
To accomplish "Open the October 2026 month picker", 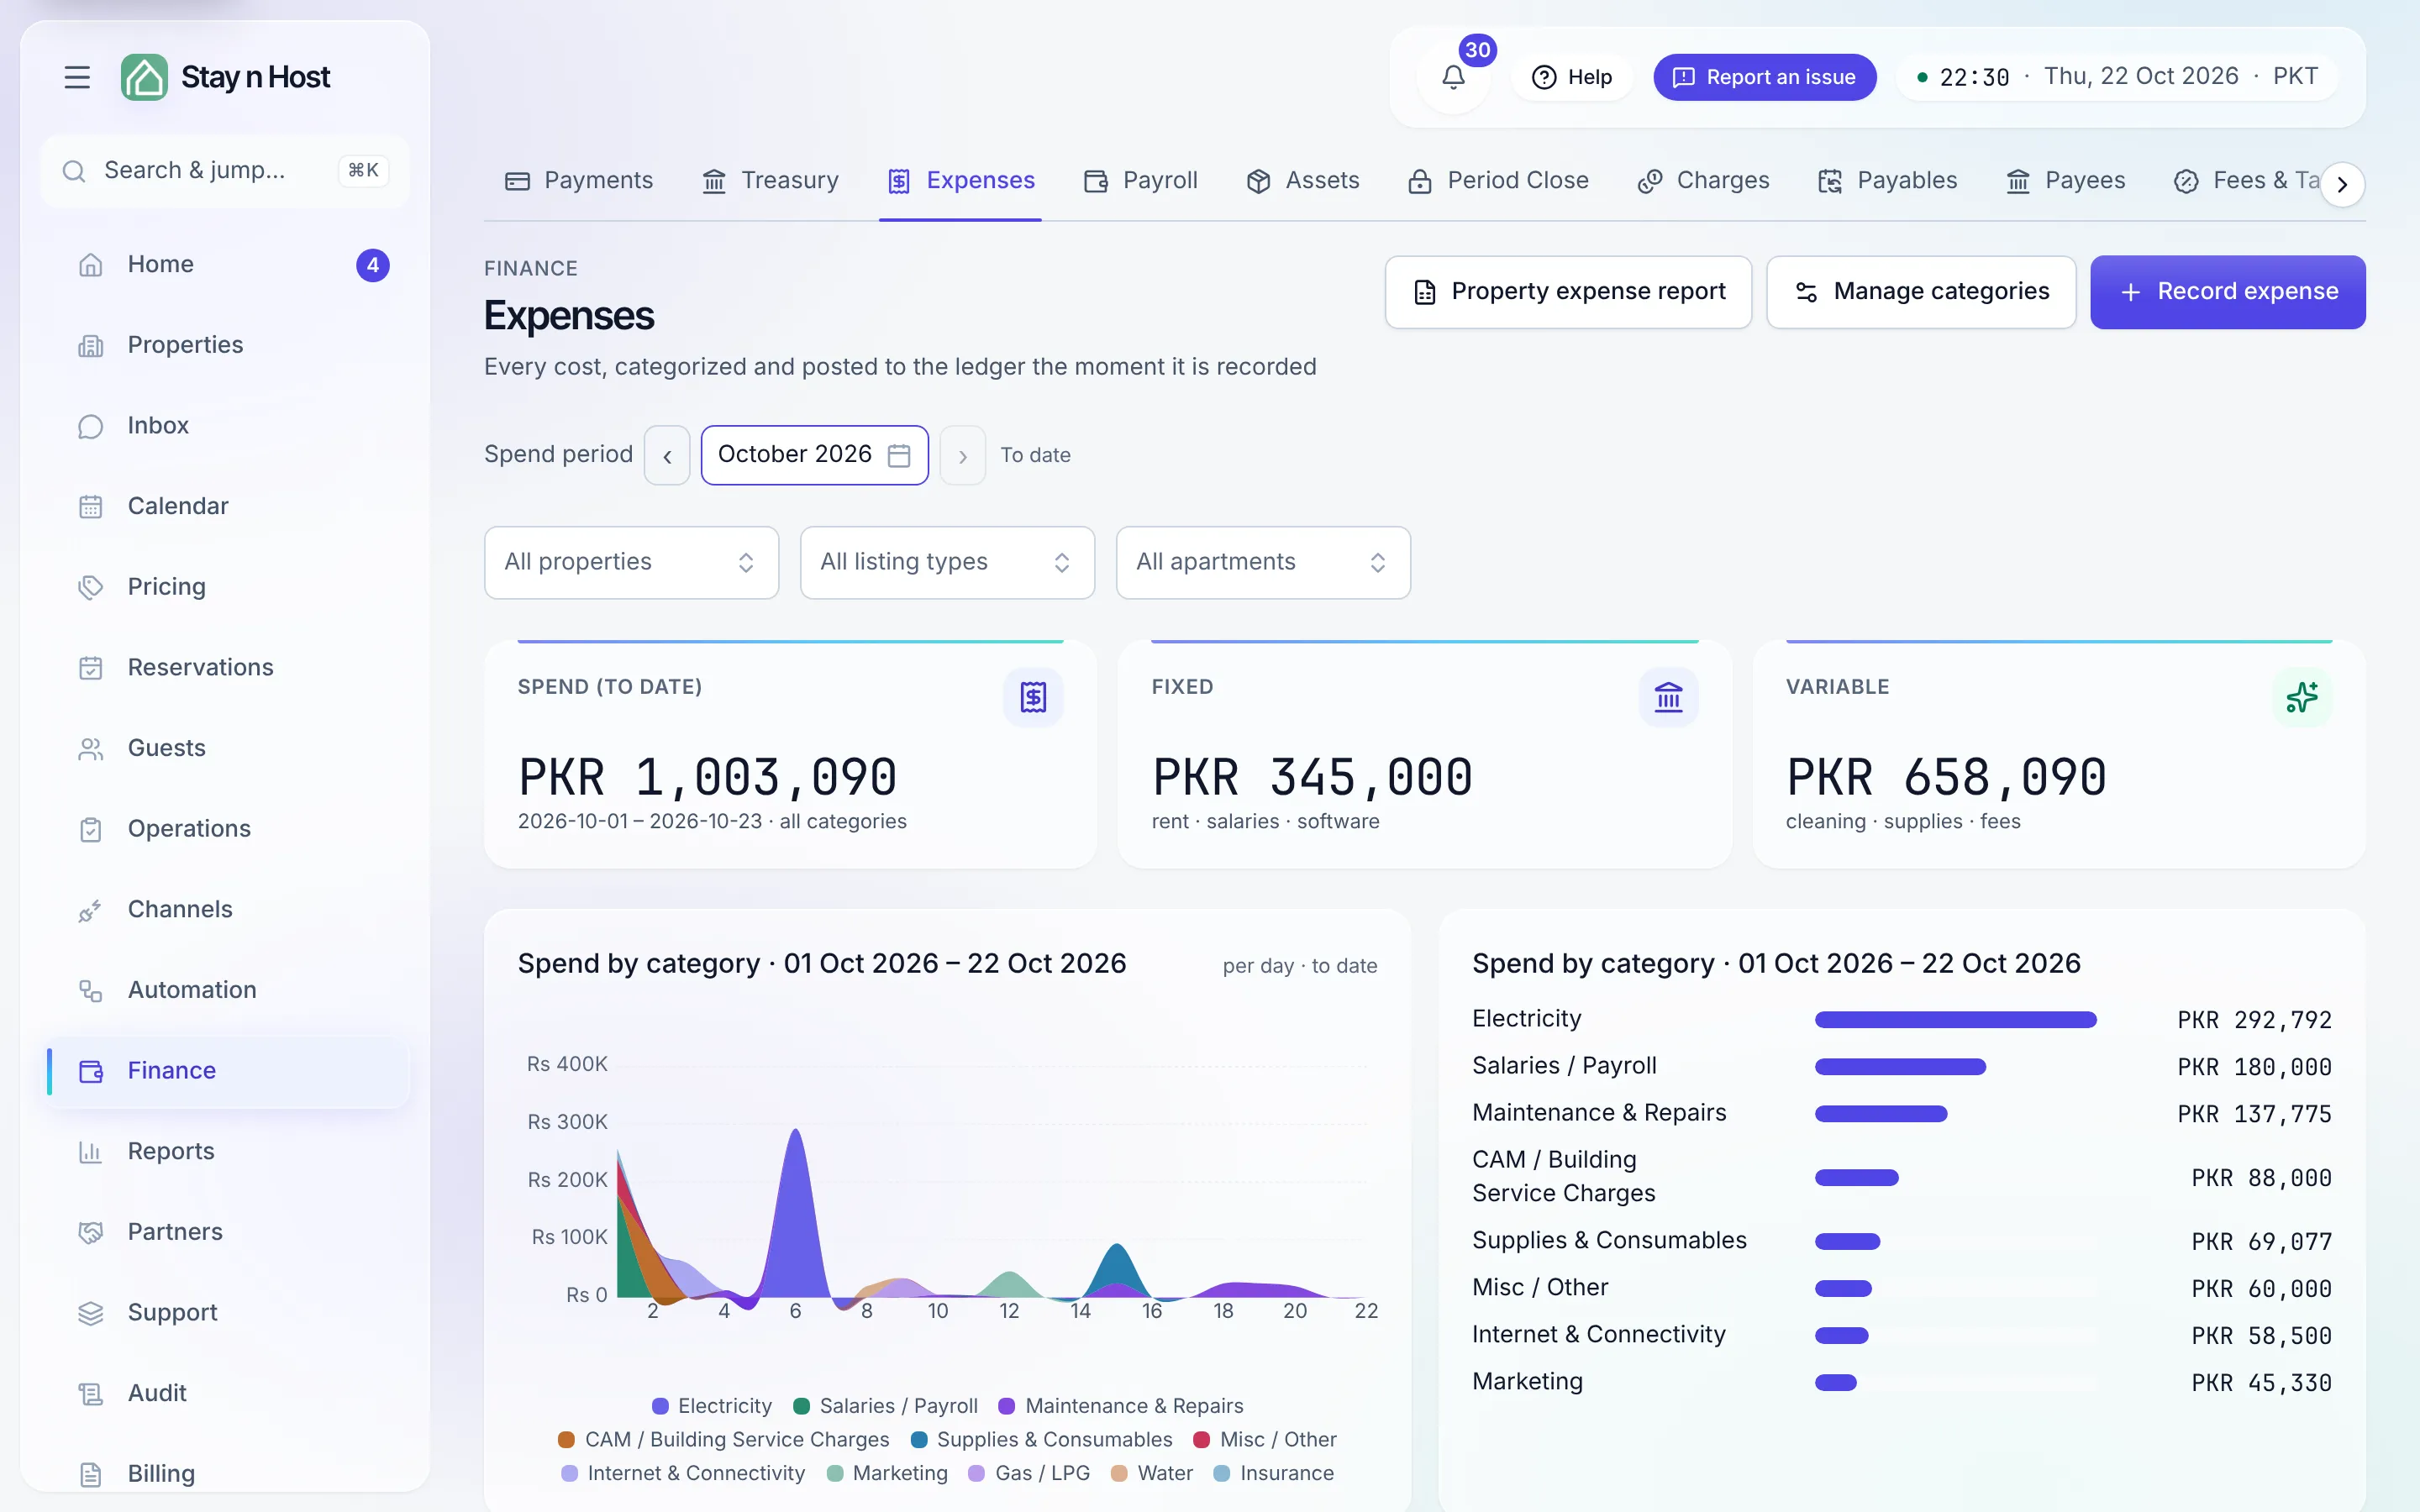I will point(814,456).
